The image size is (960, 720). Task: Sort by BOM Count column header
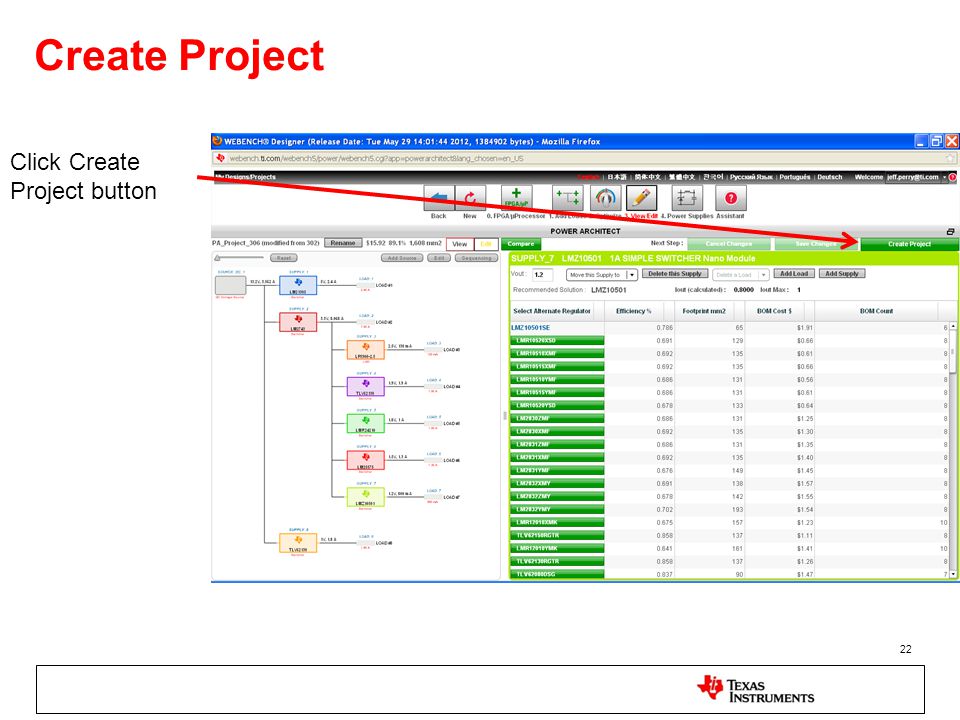click(876, 311)
